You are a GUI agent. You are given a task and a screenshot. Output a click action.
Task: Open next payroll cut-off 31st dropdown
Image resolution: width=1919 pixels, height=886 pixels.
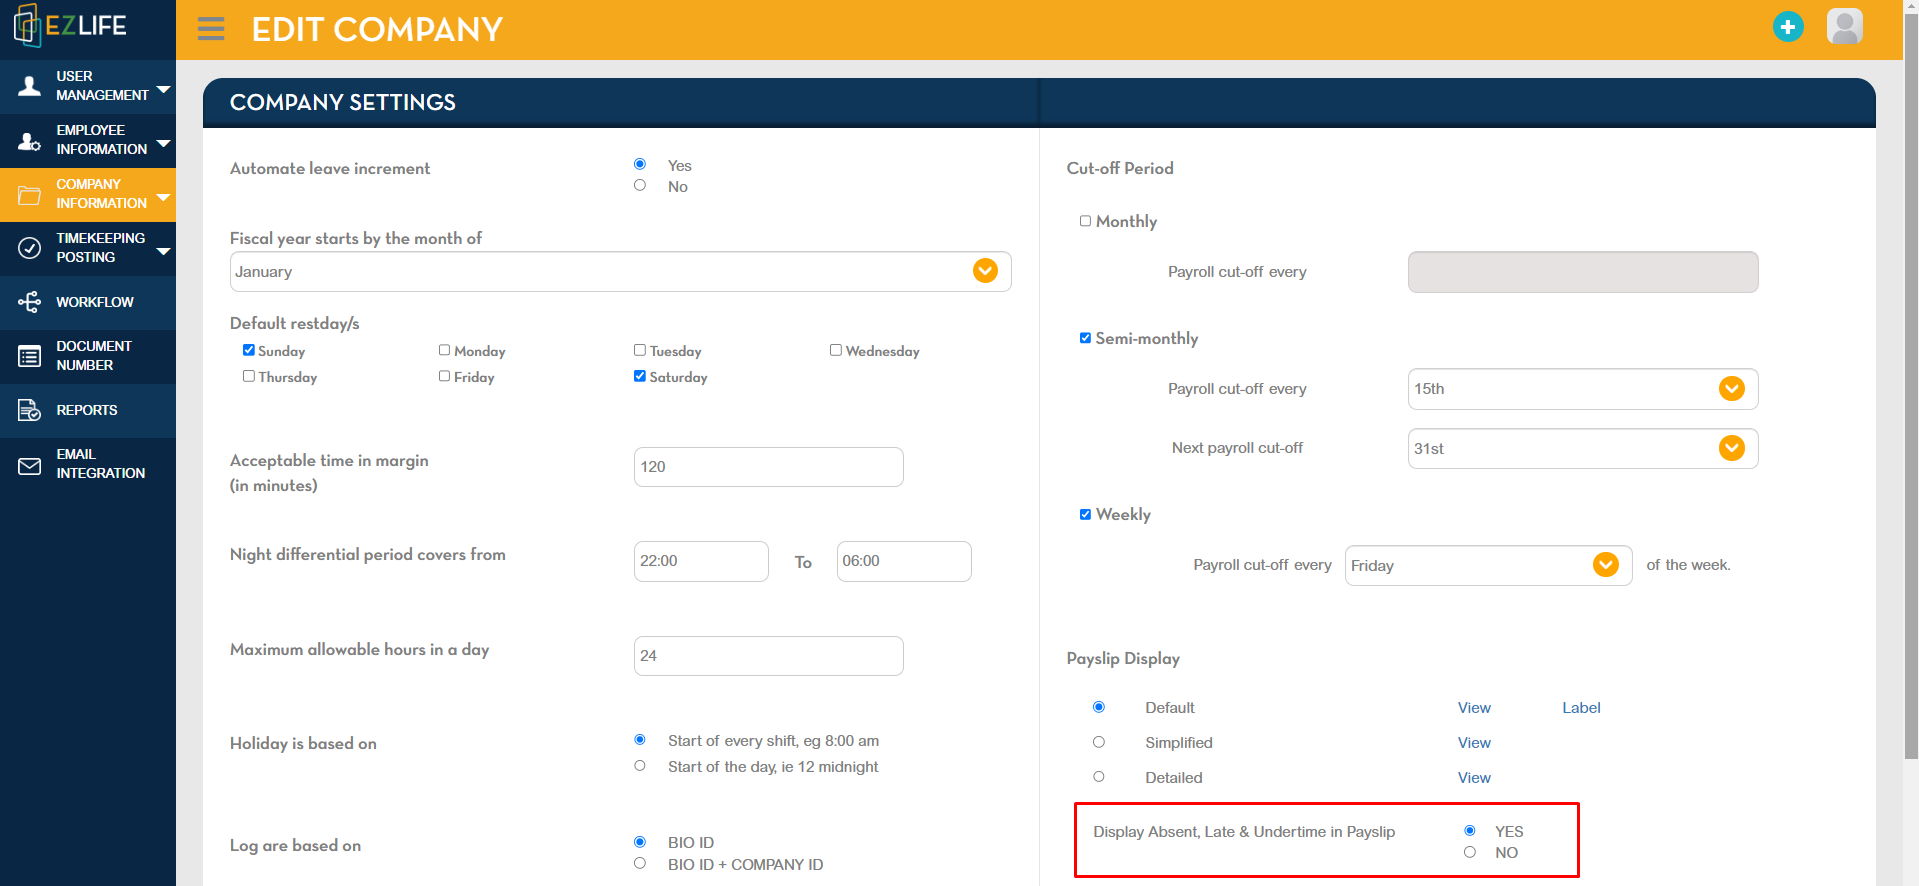[1582, 449]
